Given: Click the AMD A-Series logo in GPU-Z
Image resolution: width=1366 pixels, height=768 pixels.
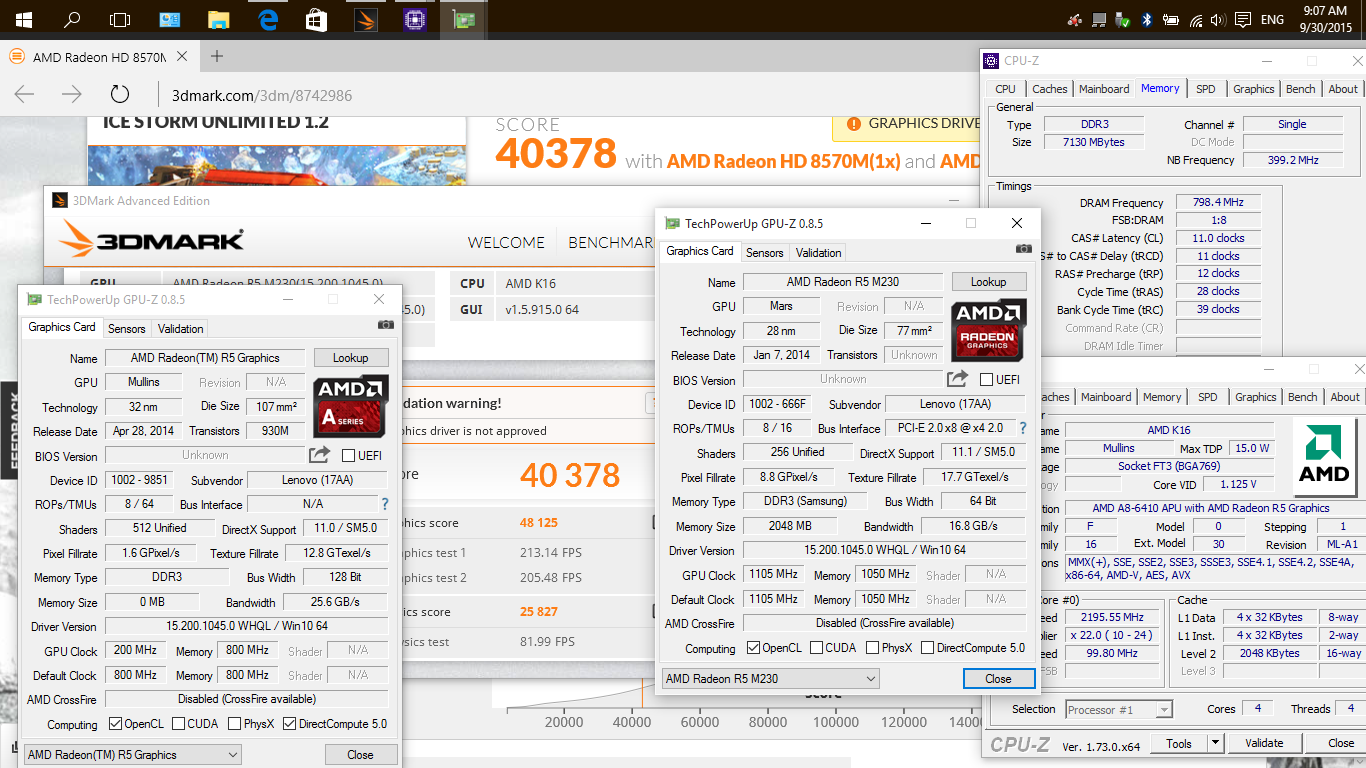Looking at the screenshot, I should pos(351,406).
